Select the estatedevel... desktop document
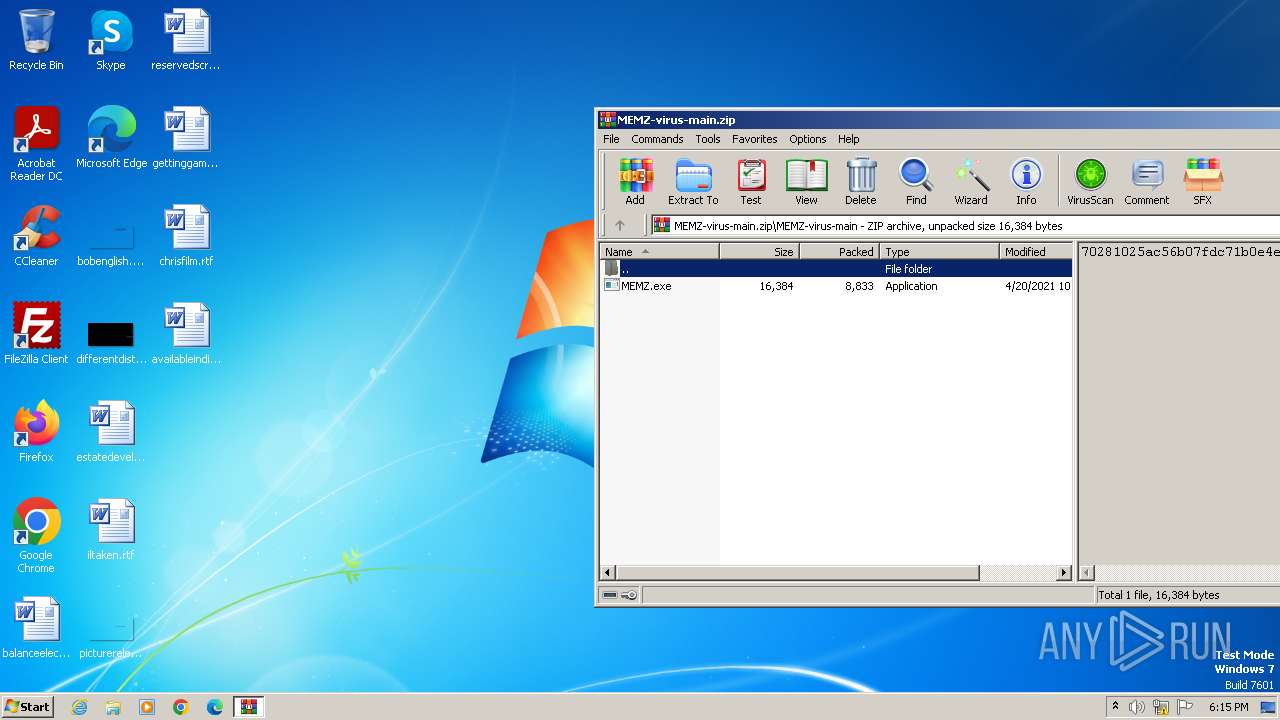 click(x=111, y=432)
